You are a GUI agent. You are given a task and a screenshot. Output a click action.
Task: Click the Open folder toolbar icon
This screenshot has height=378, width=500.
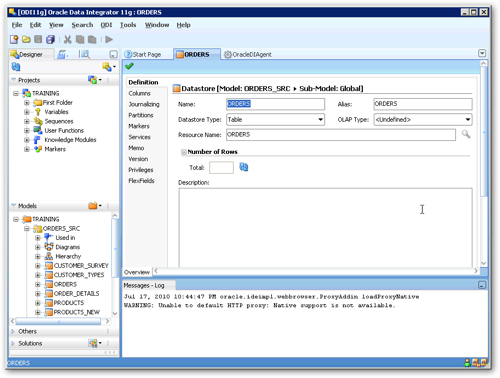pyautogui.click(x=26, y=40)
